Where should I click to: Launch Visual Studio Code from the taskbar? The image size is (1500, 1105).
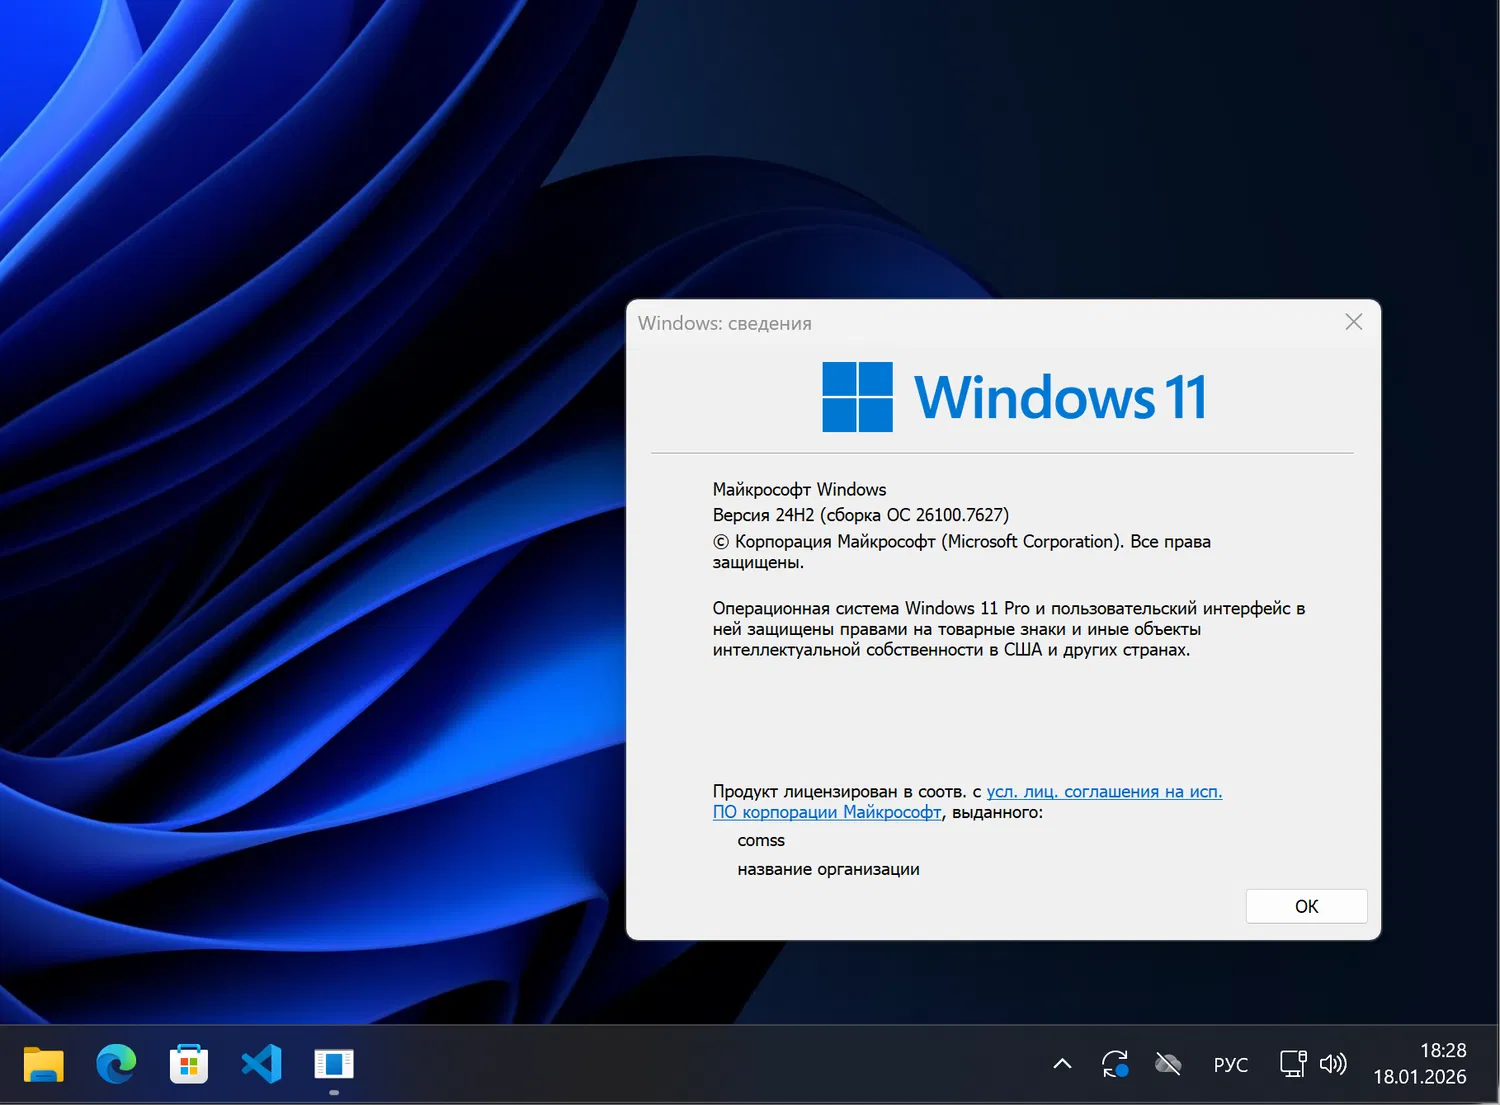click(260, 1064)
